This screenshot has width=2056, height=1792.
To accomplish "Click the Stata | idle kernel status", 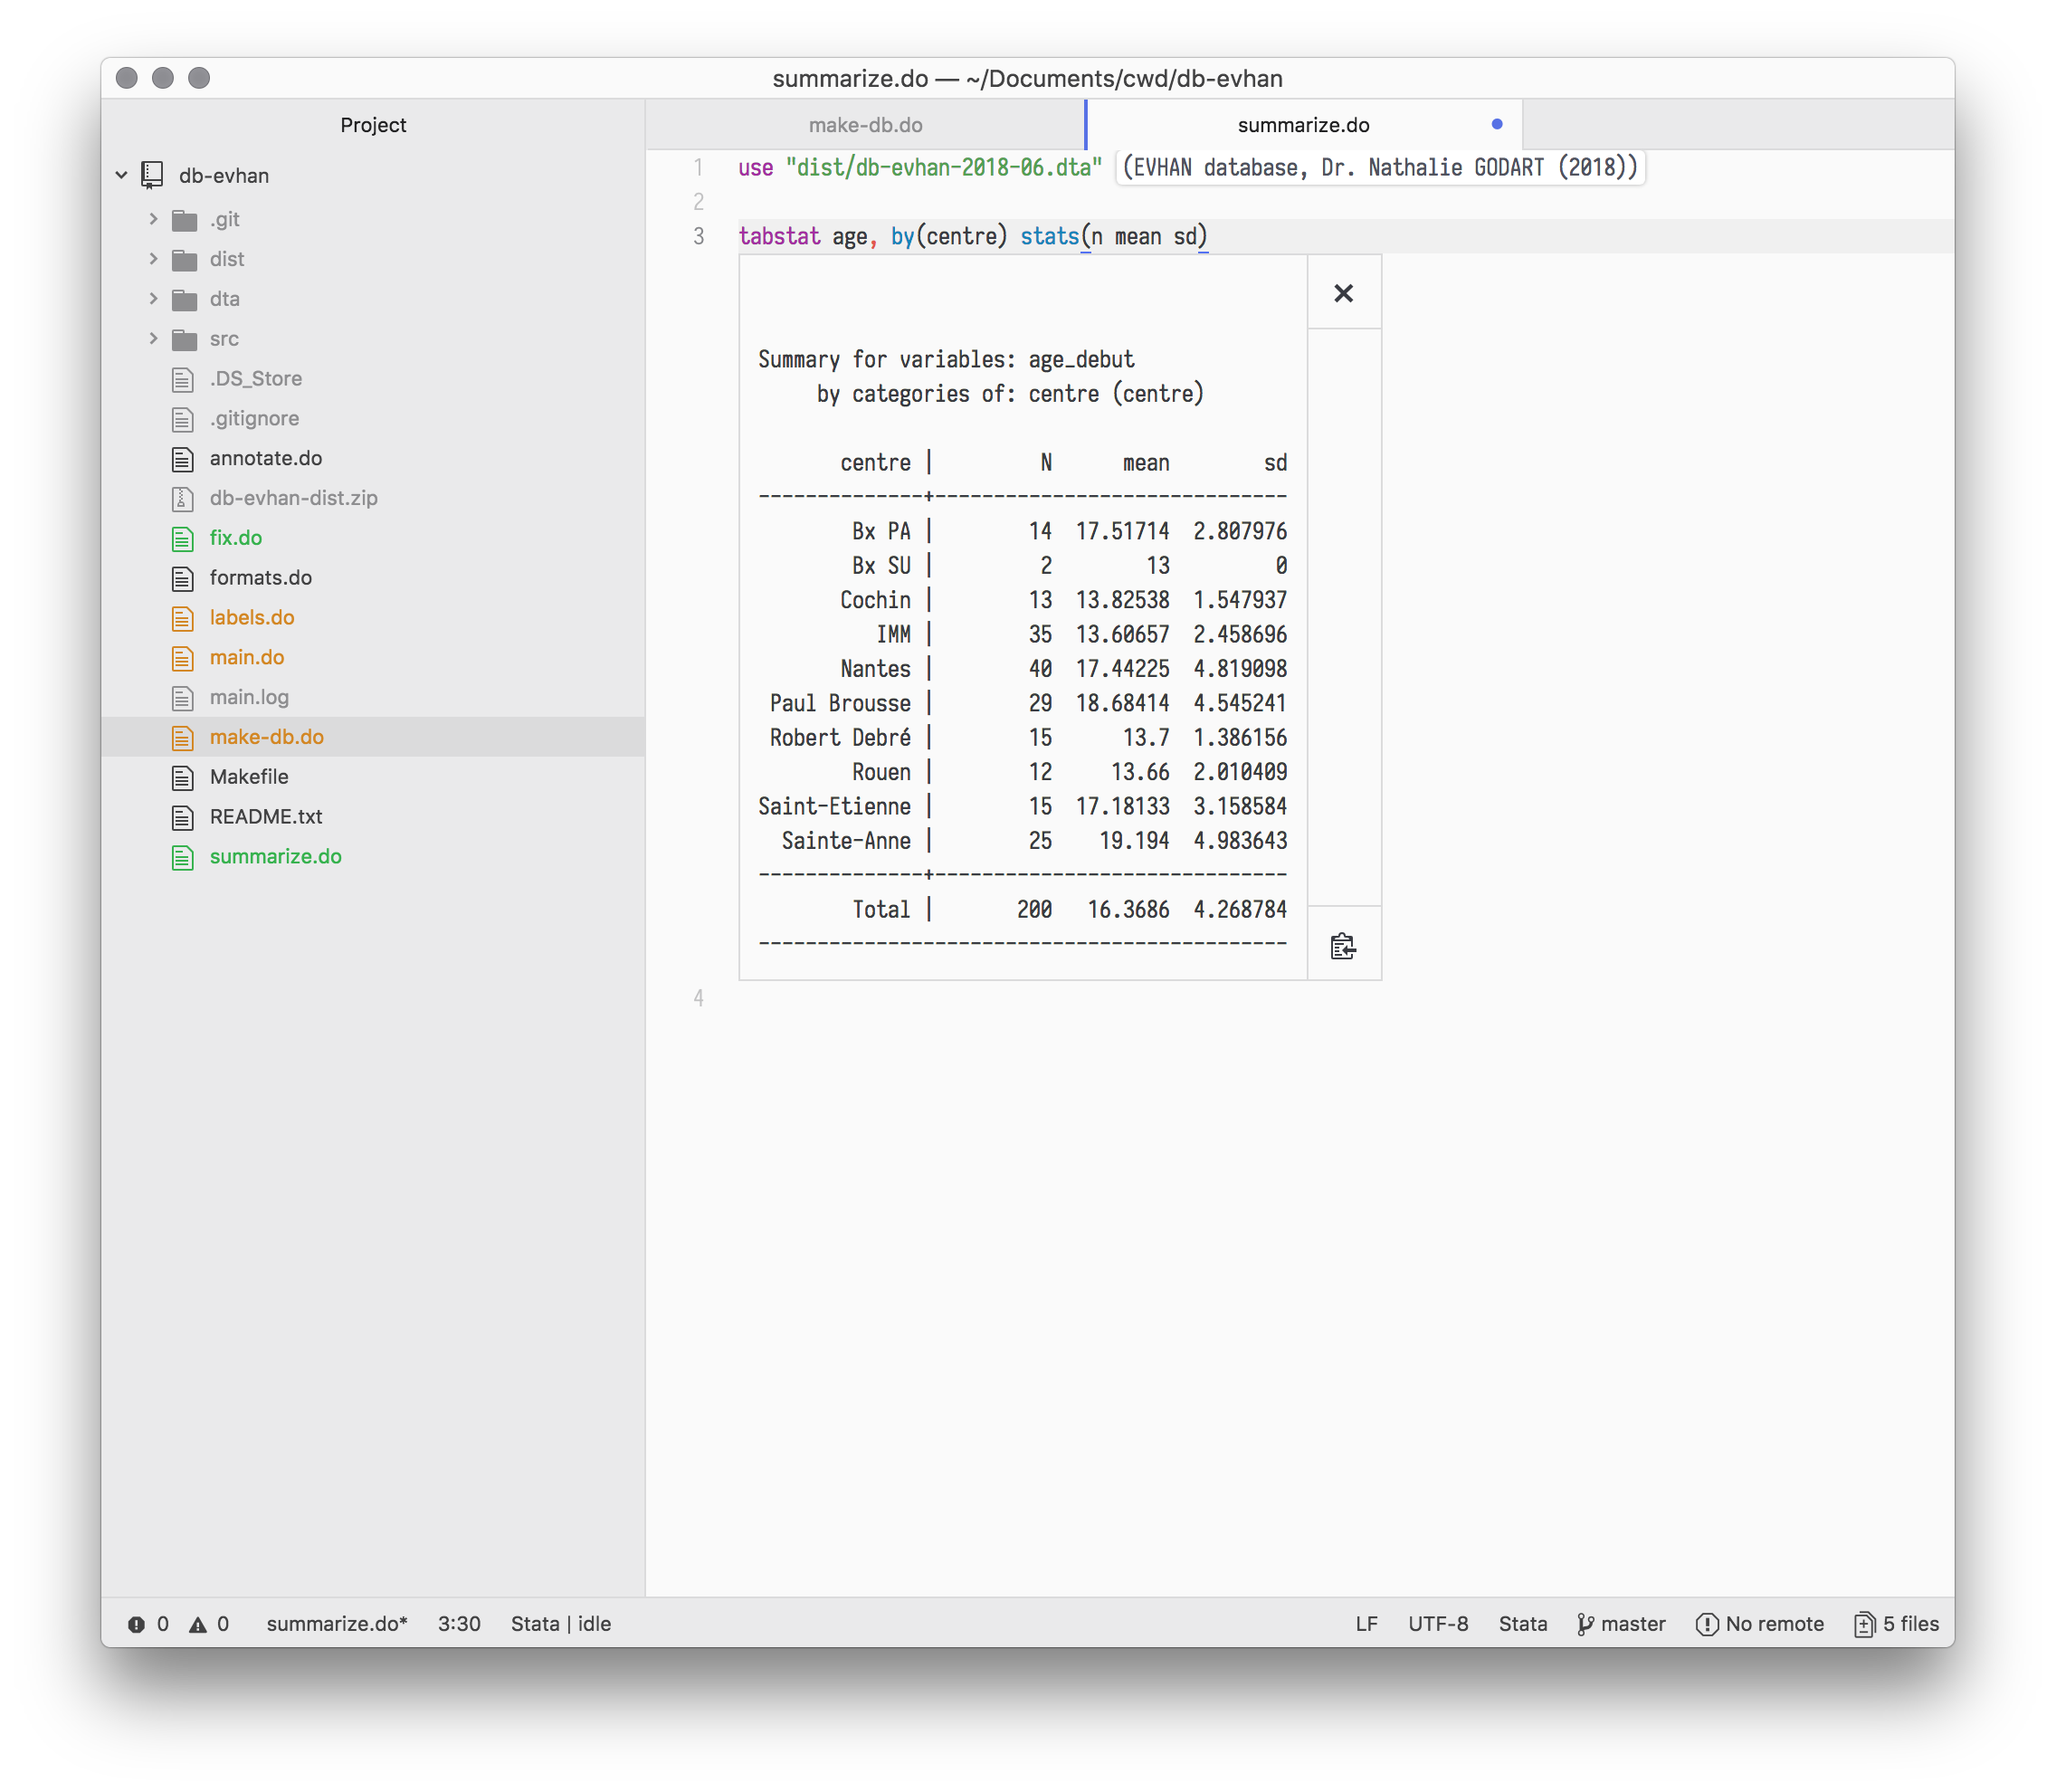I will (560, 1624).
